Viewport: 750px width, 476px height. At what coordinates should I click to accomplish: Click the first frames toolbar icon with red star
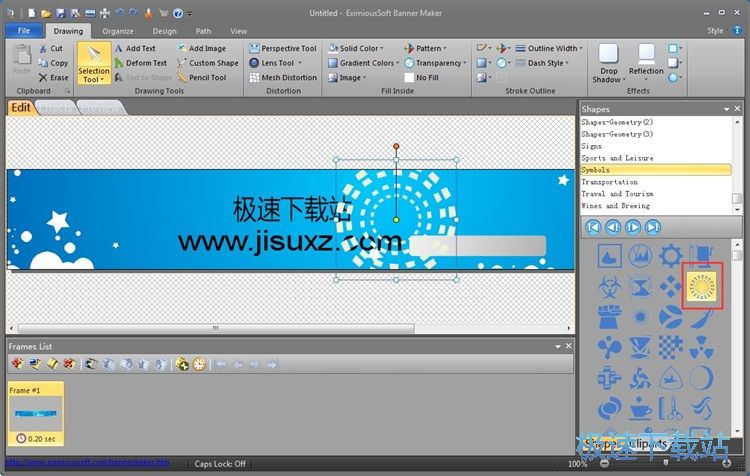(x=17, y=364)
